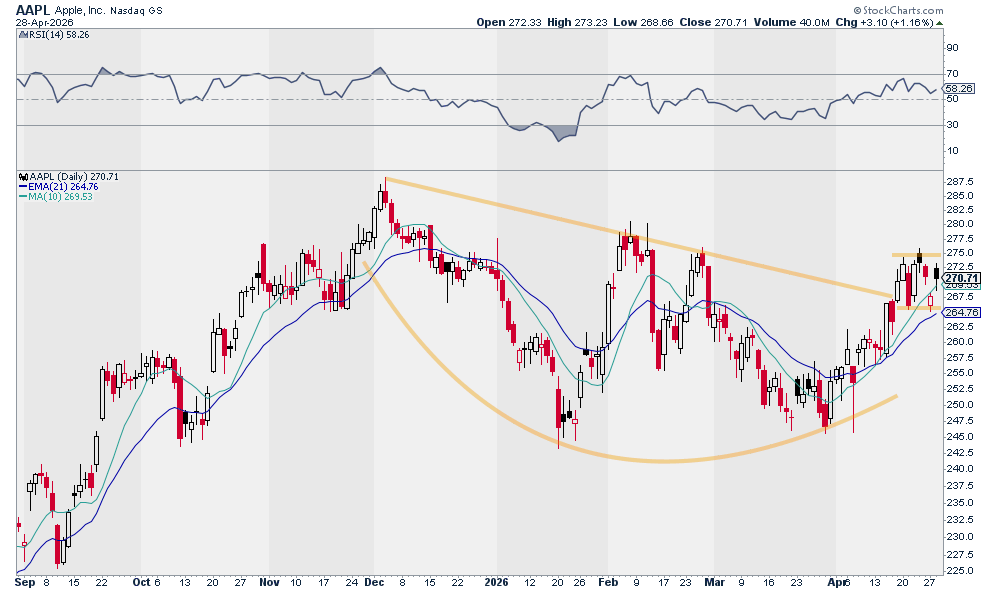Screen dimensions: 990x591
Task: Click the price axis label 260.0
Action: click(x=960, y=342)
